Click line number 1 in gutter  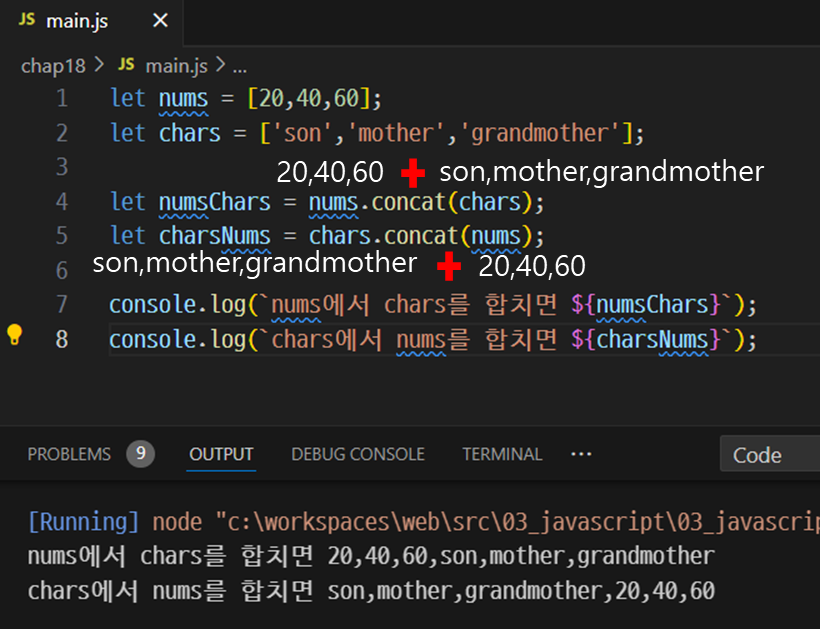pyautogui.click(x=62, y=98)
